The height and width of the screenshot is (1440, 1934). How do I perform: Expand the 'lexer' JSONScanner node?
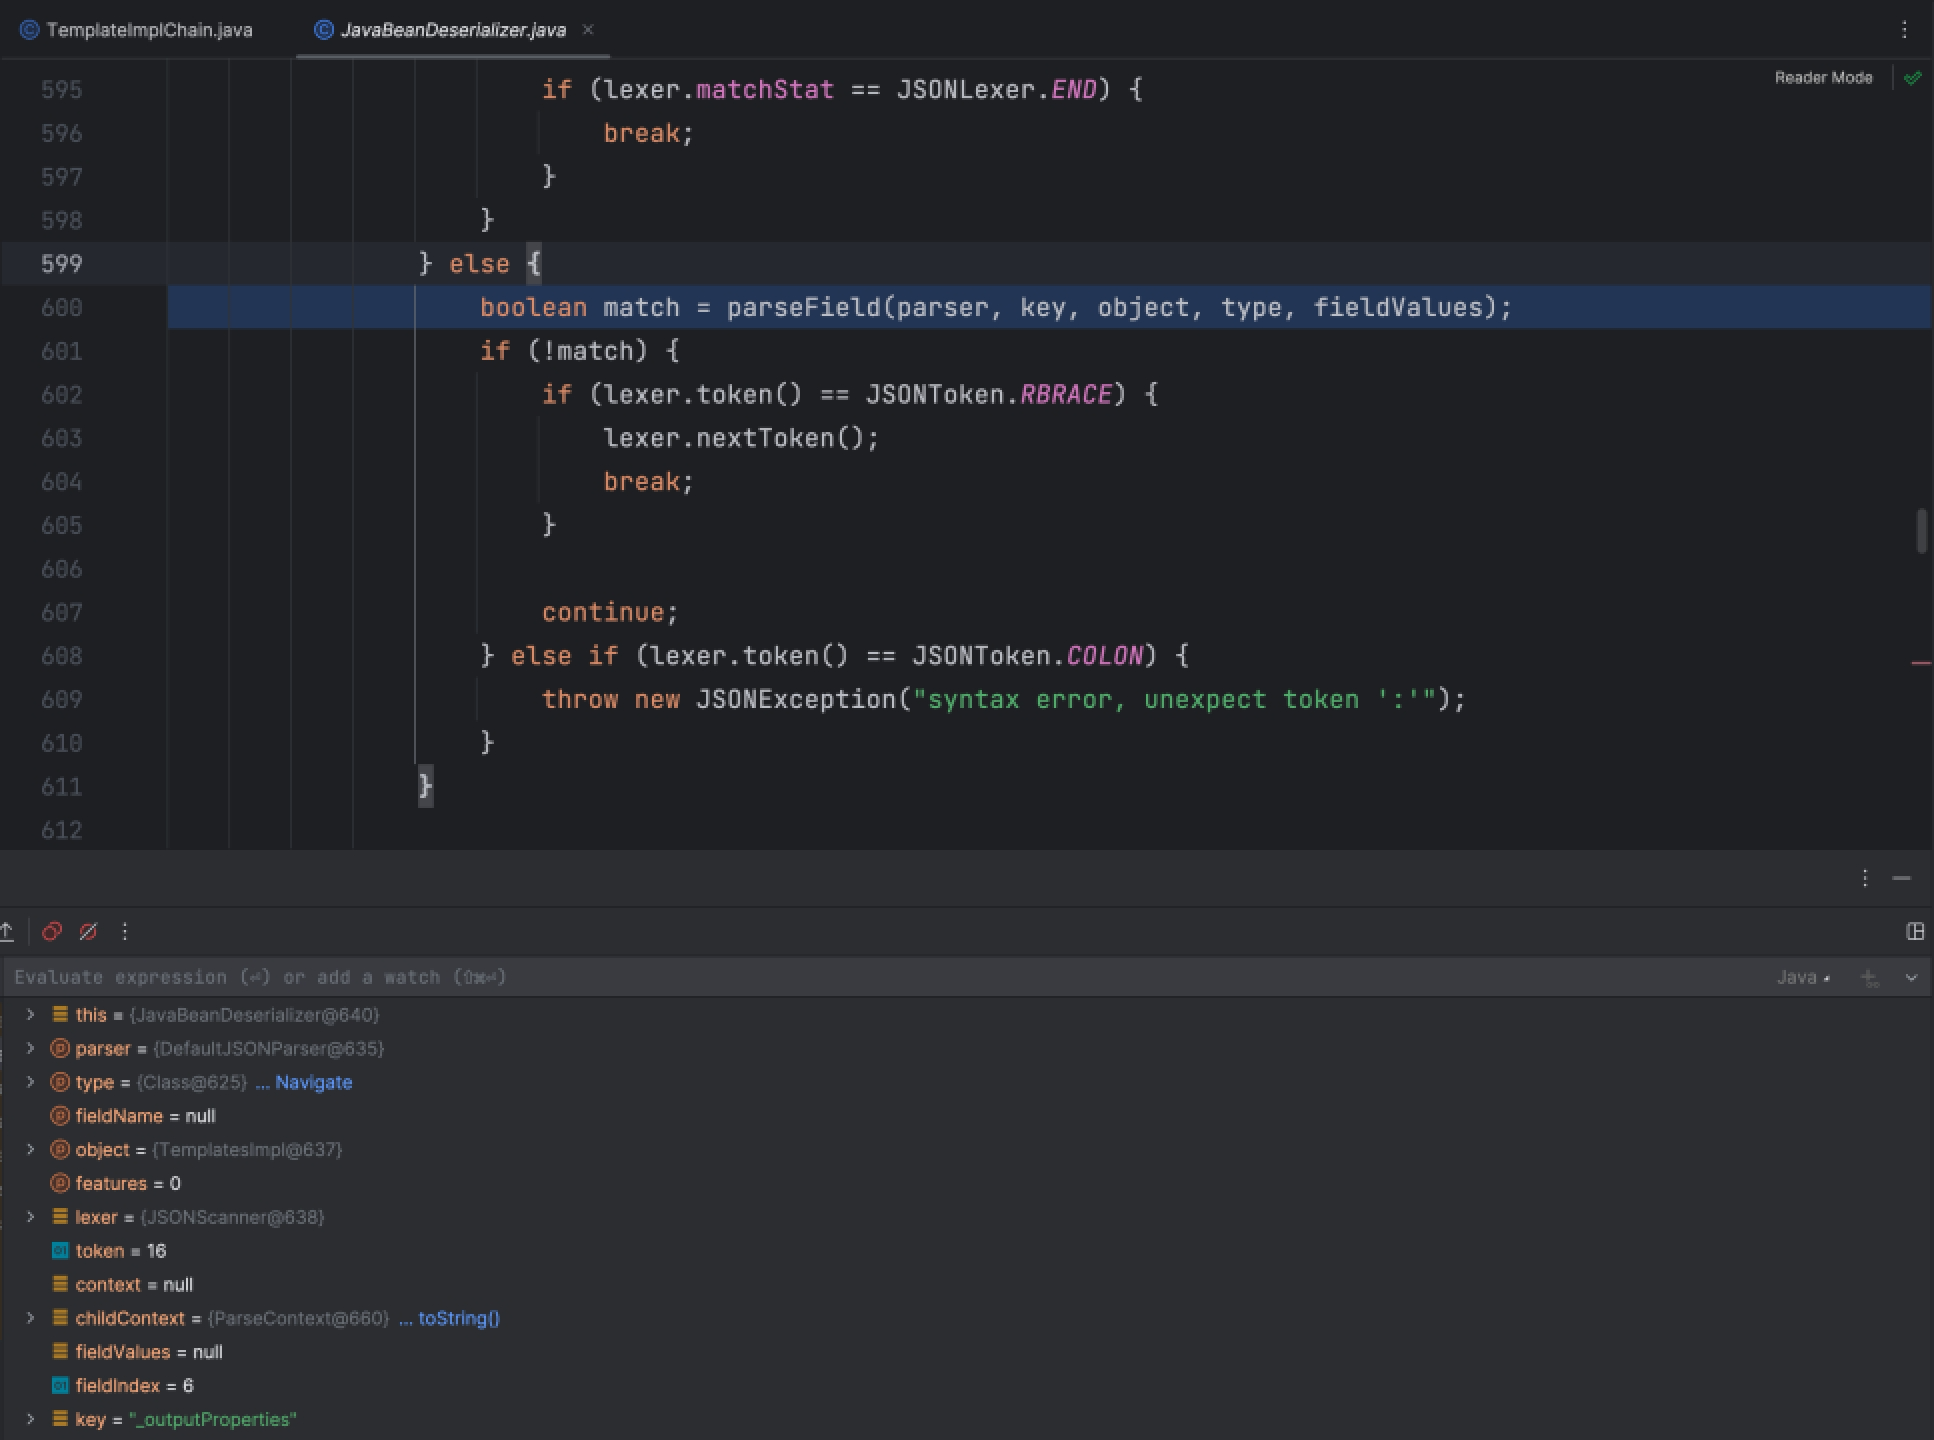click(x=30, y=1217)
